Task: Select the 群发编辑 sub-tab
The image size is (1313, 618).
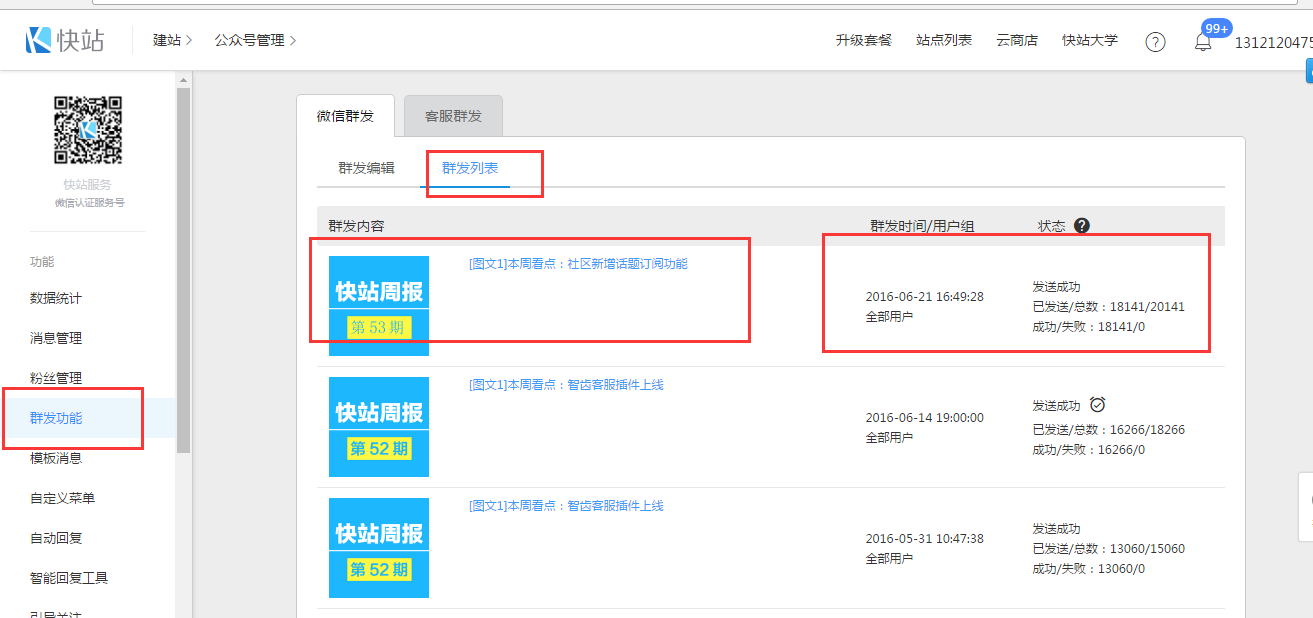Action: [366, 168]
